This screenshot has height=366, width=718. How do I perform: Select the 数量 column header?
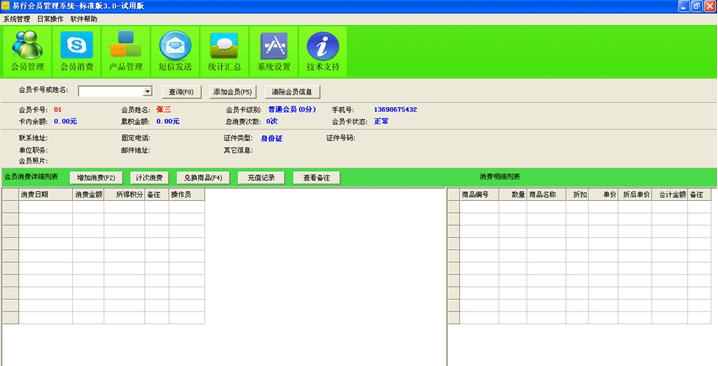coord(513,195)
